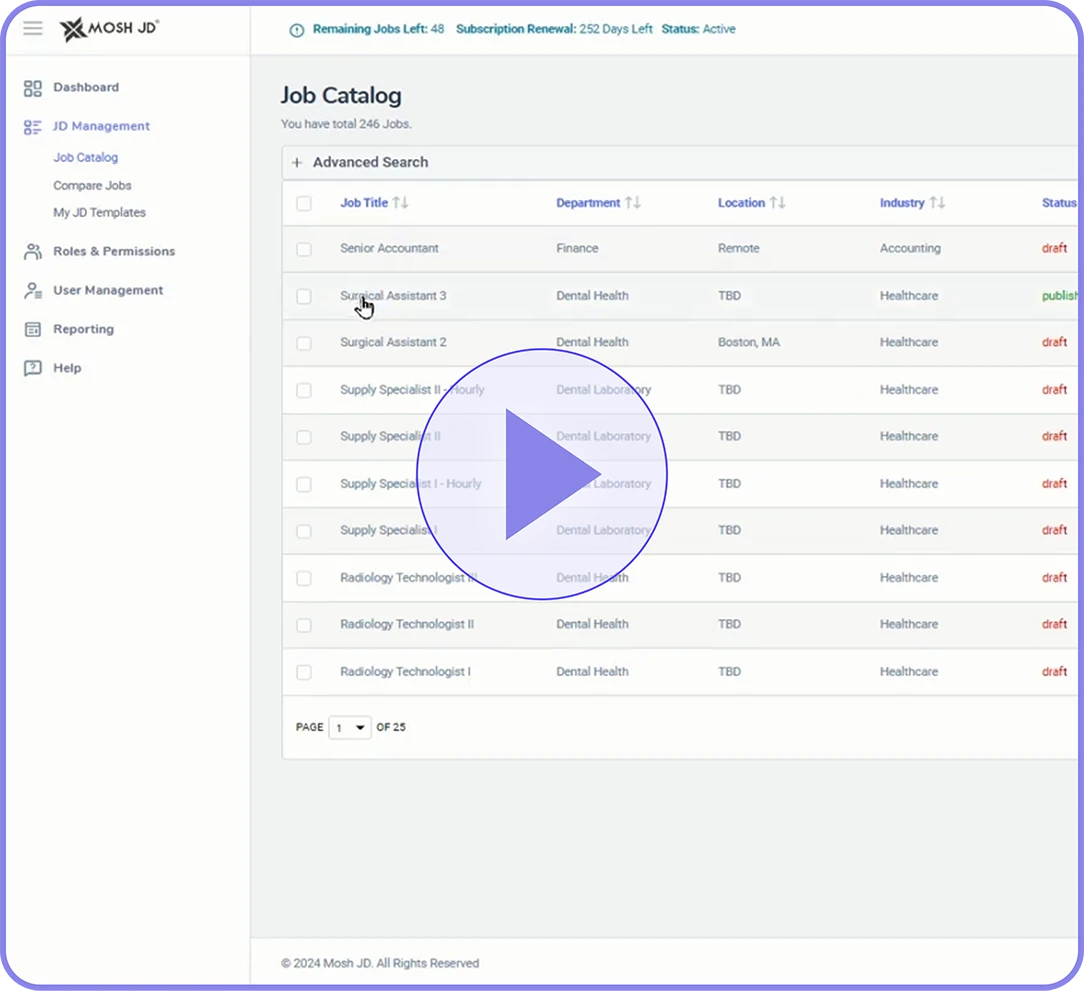This screenshot has width=1084, height=991.
Task: Open Job Catalog from the sidebar
Action: pos(85,157)
